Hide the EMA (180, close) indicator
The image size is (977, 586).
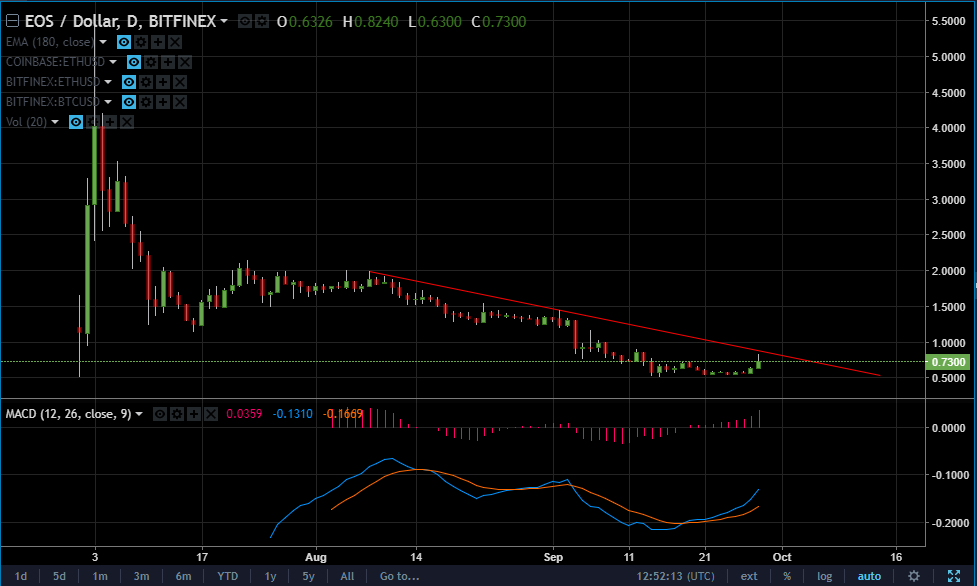[x=124, y=42]
